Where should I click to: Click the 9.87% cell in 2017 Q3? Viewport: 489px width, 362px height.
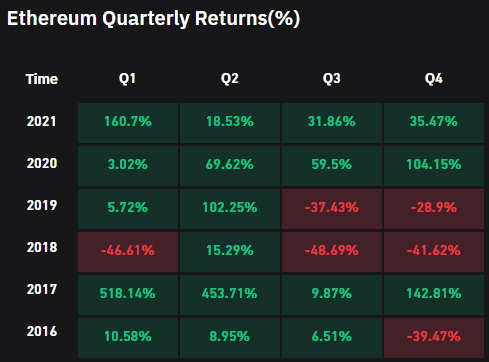[x=332, y=295]
